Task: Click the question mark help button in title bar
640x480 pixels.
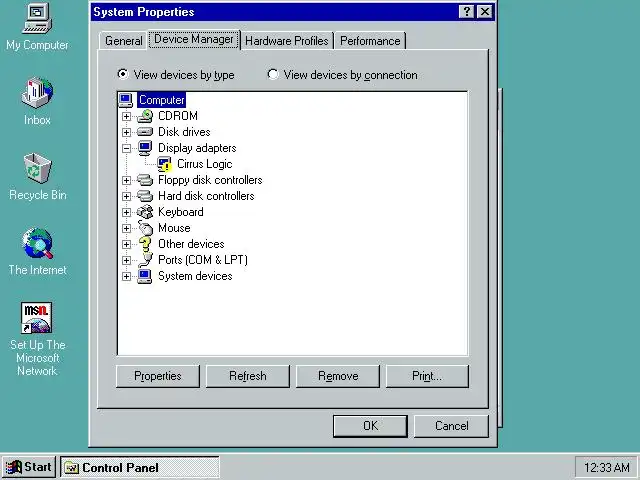Action: point(467,12)
